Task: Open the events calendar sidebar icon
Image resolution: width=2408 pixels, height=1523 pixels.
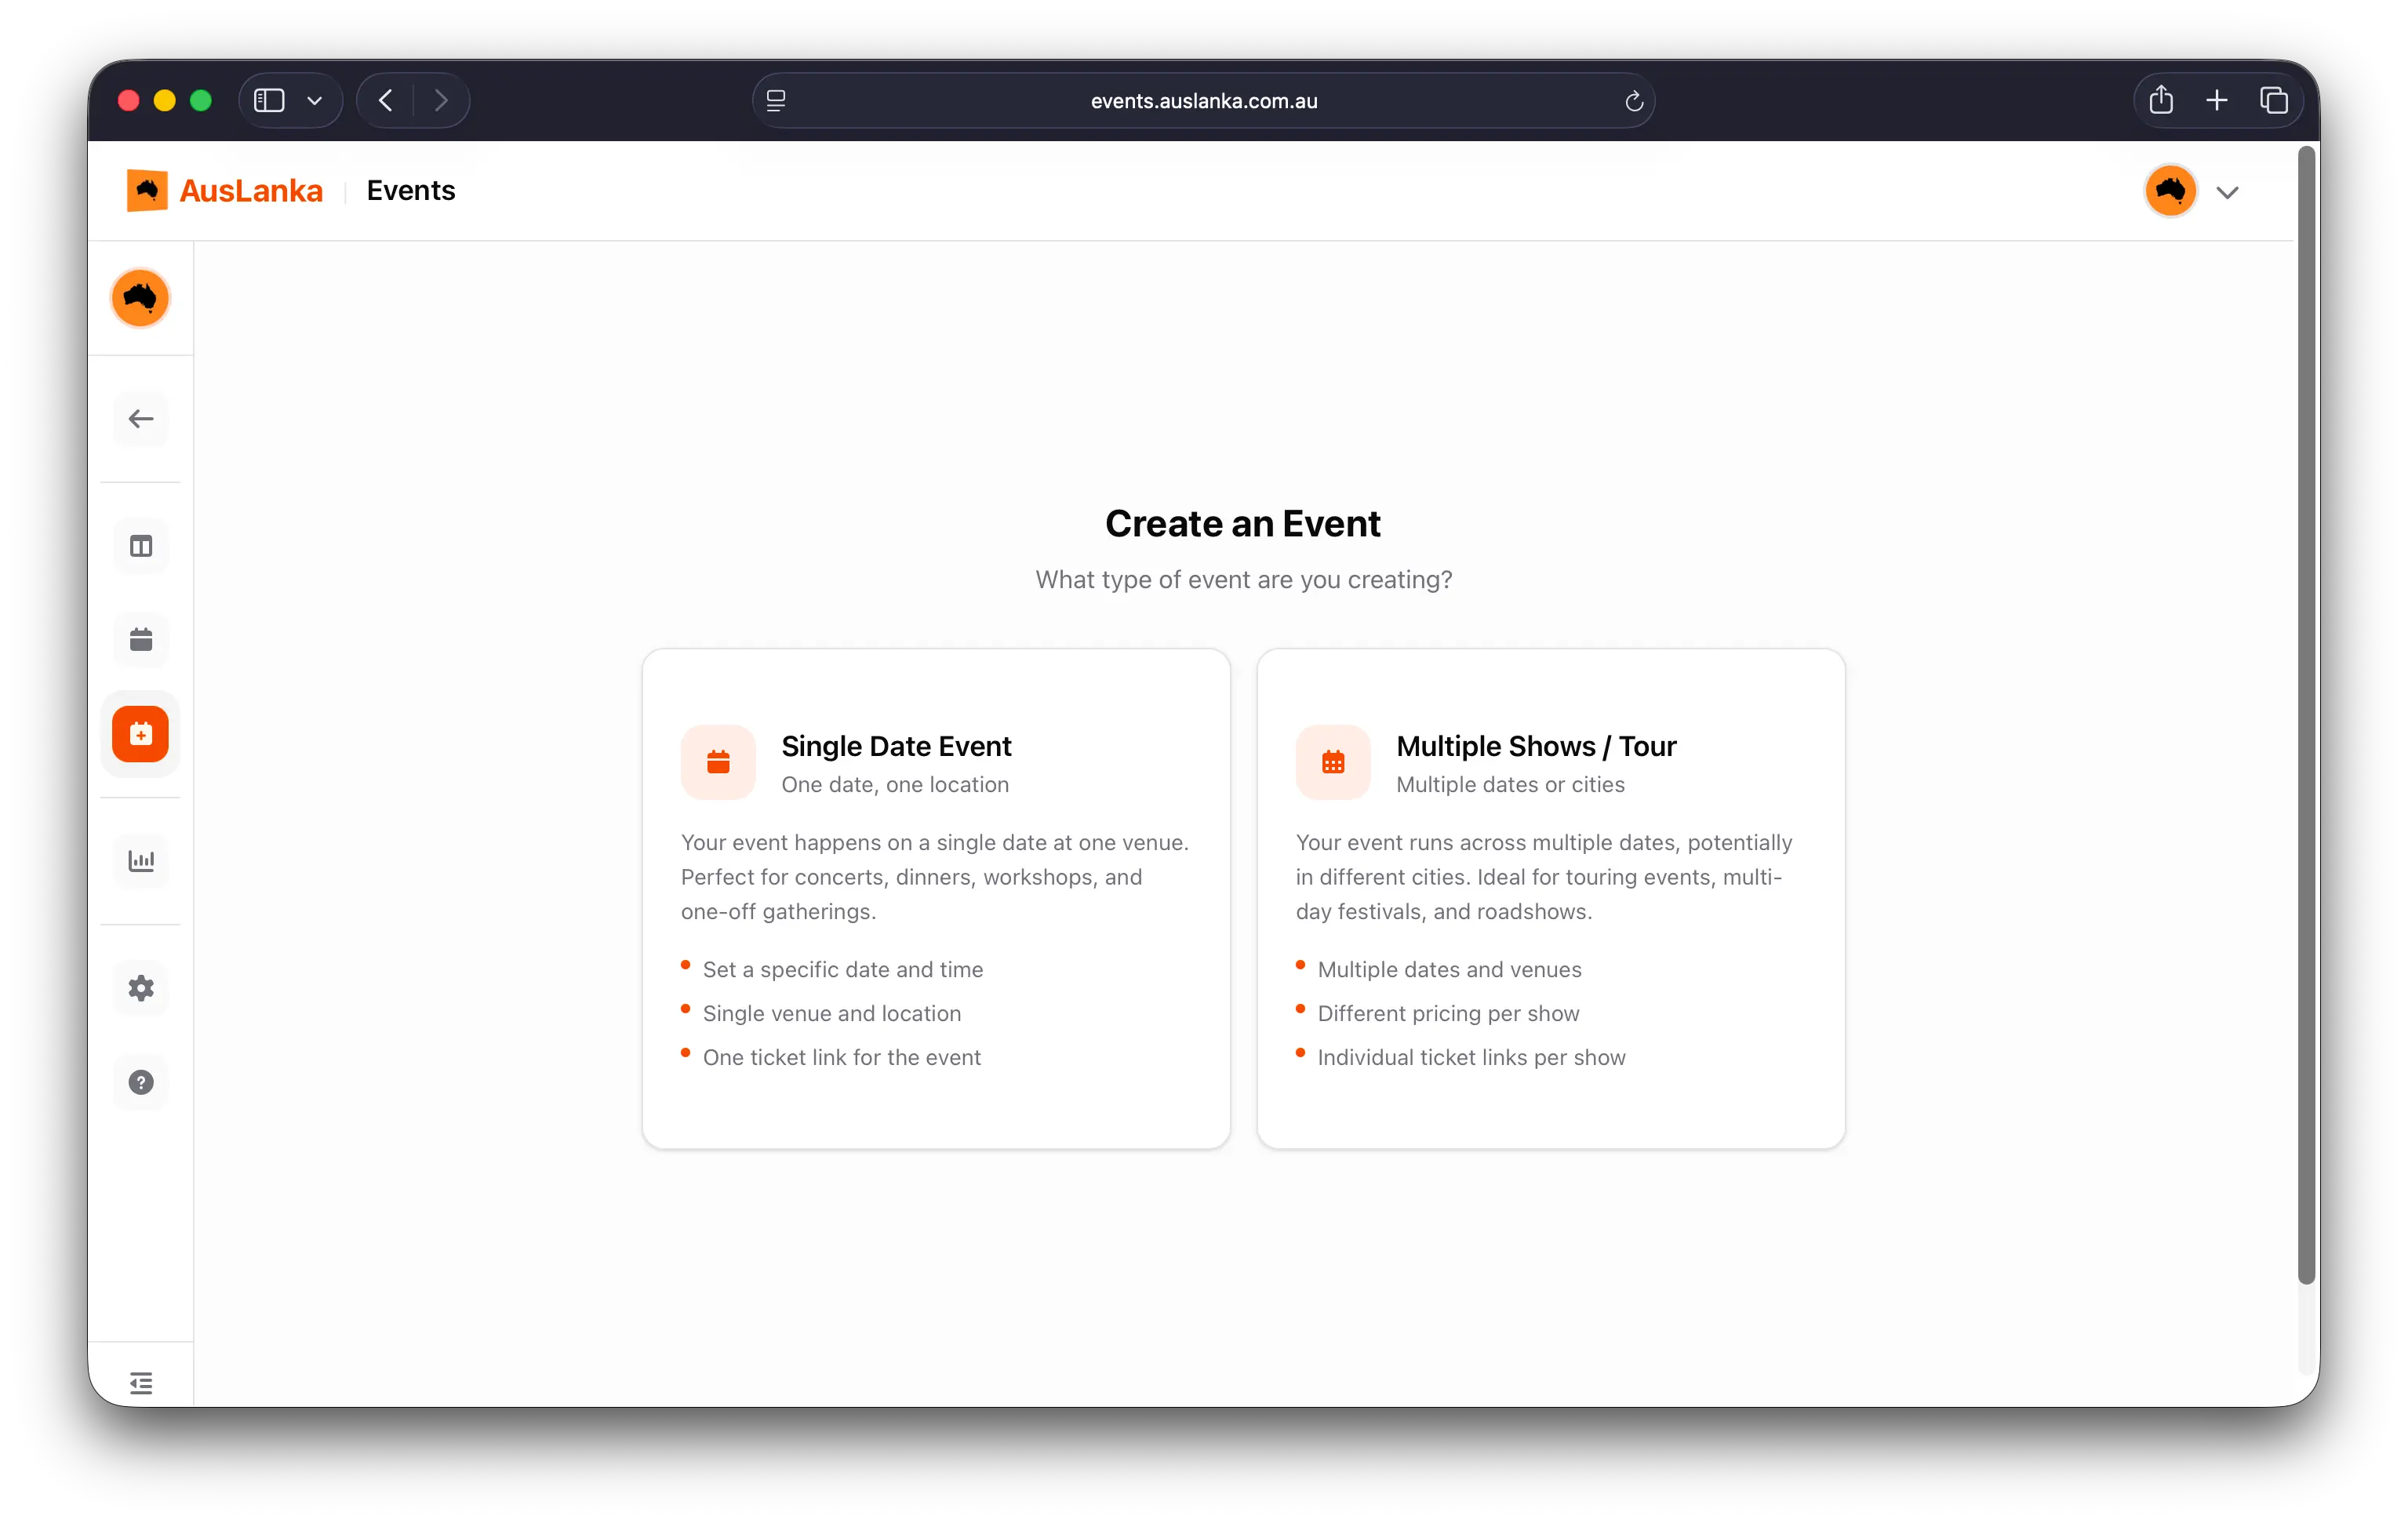Action: [x=141, y=640]
